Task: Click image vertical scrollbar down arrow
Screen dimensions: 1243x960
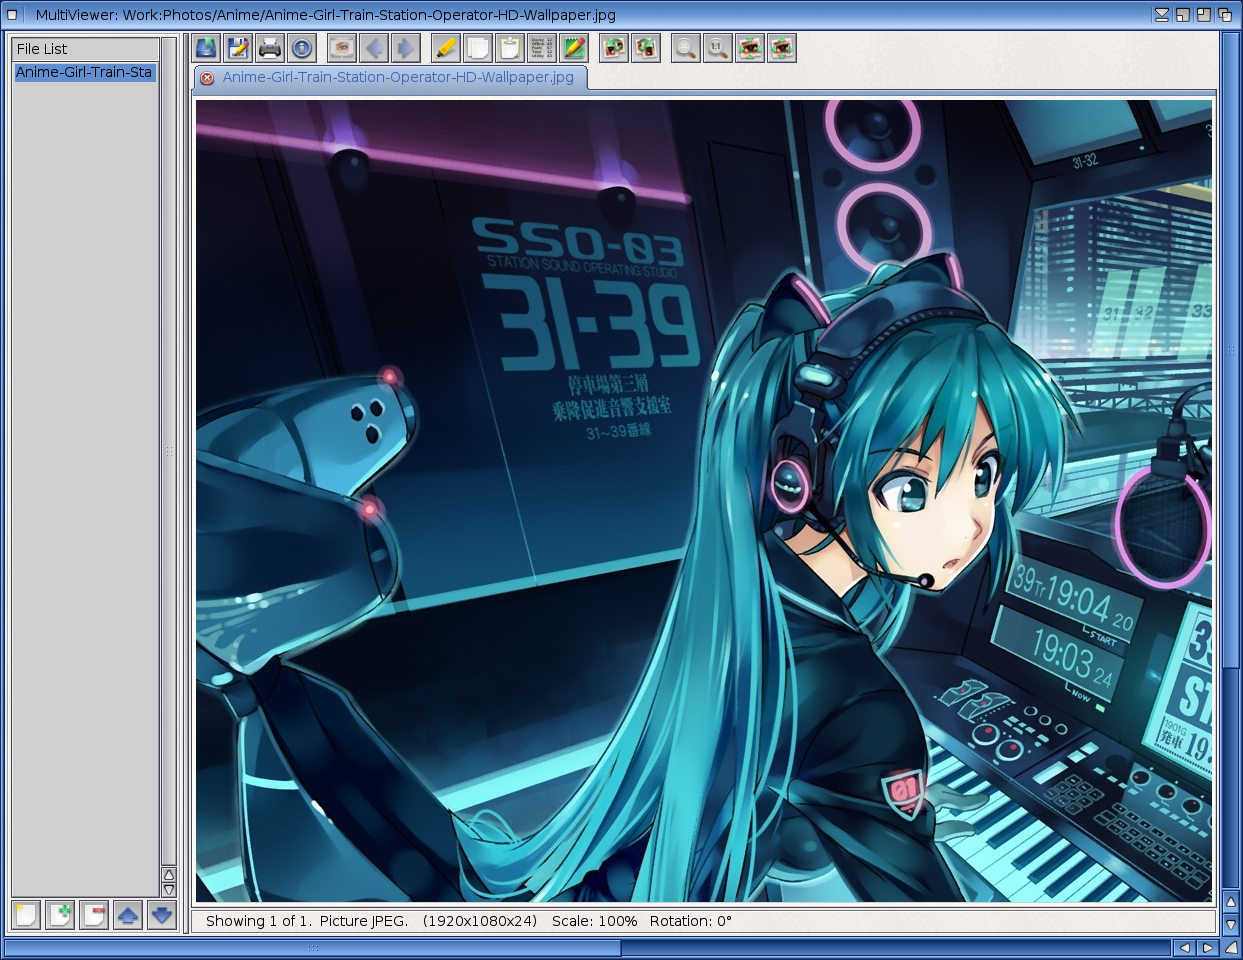Action: coord(1231,924)
